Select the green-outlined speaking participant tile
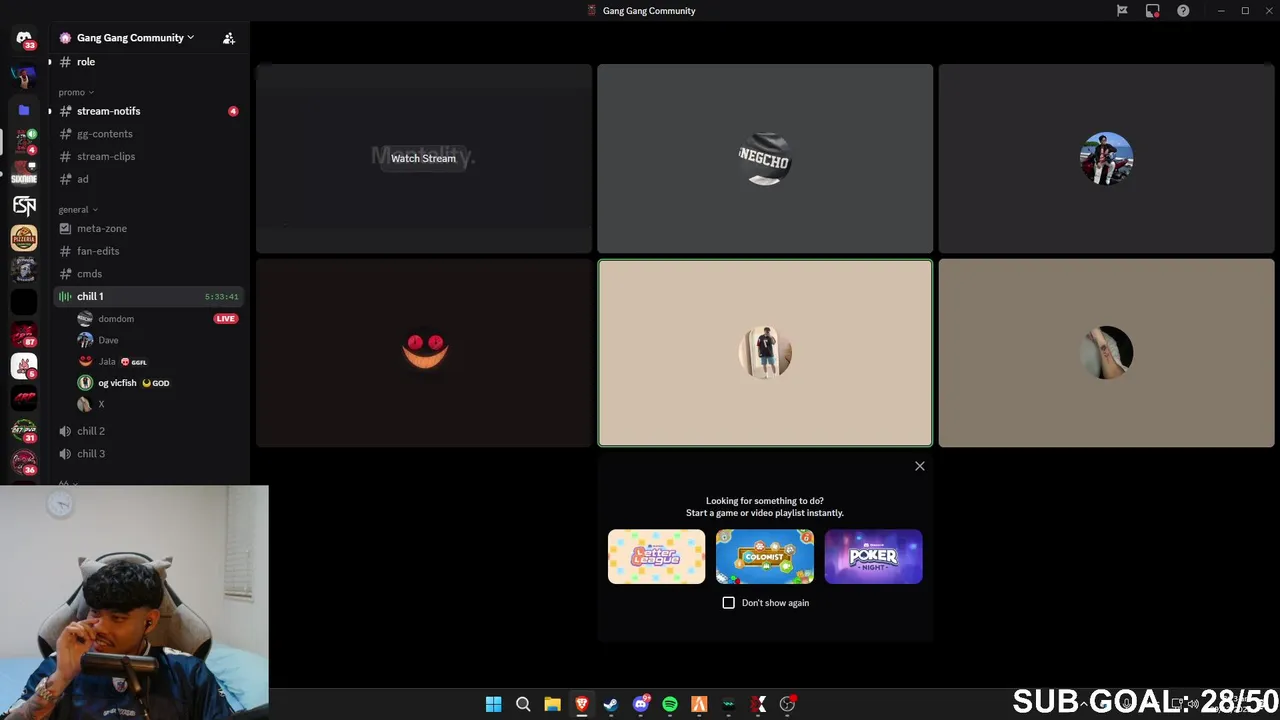This screenshot has height=720, width=1280. click(x=765, y=353)
